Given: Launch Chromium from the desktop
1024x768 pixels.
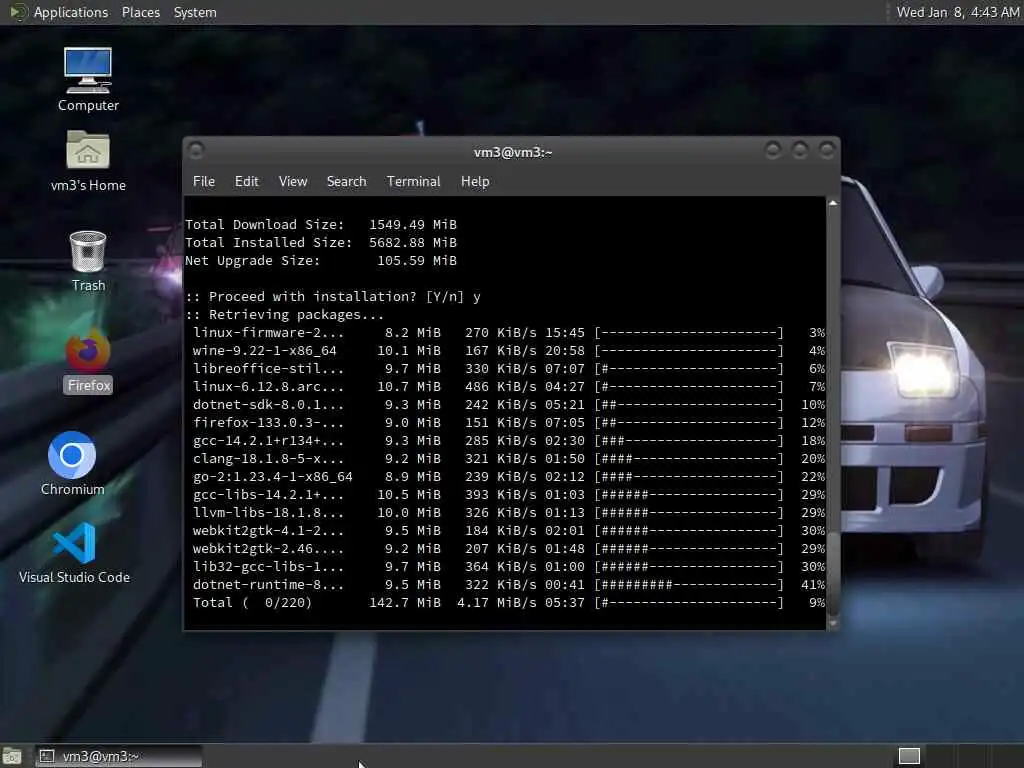Looking at the screenshot, I should pos(72,463).
